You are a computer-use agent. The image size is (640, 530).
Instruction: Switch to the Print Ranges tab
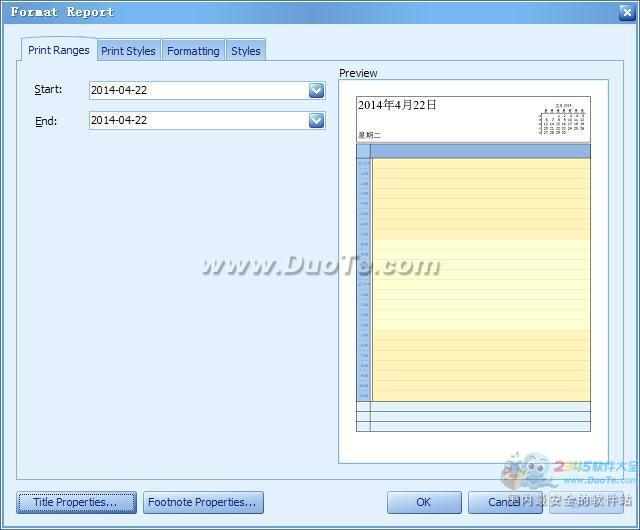[x=59, y=50]
